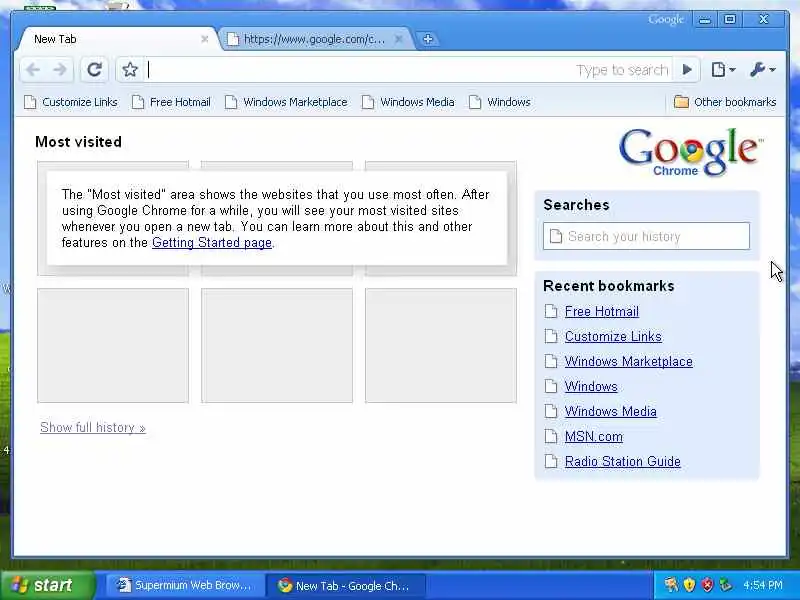Click the red shield tray icon

click(x=708, y=585)
